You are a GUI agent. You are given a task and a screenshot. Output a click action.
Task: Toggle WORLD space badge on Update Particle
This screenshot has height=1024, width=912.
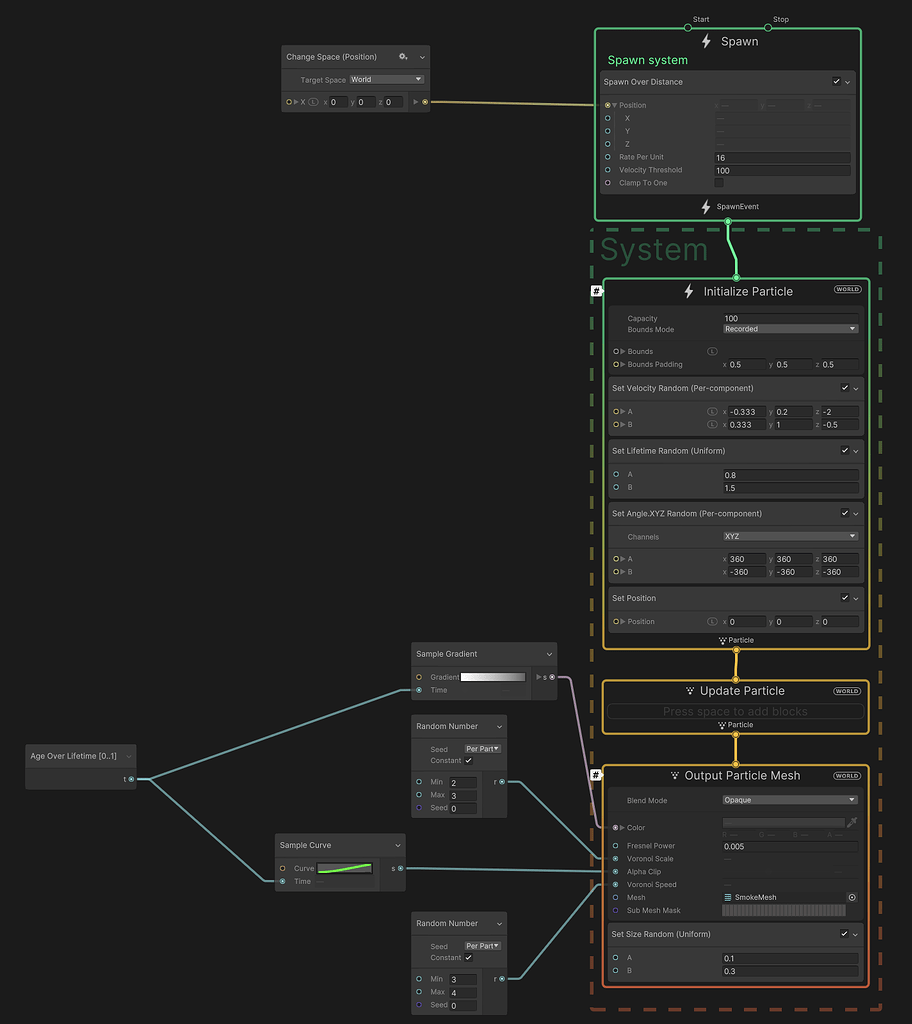(x=847, y=691)
